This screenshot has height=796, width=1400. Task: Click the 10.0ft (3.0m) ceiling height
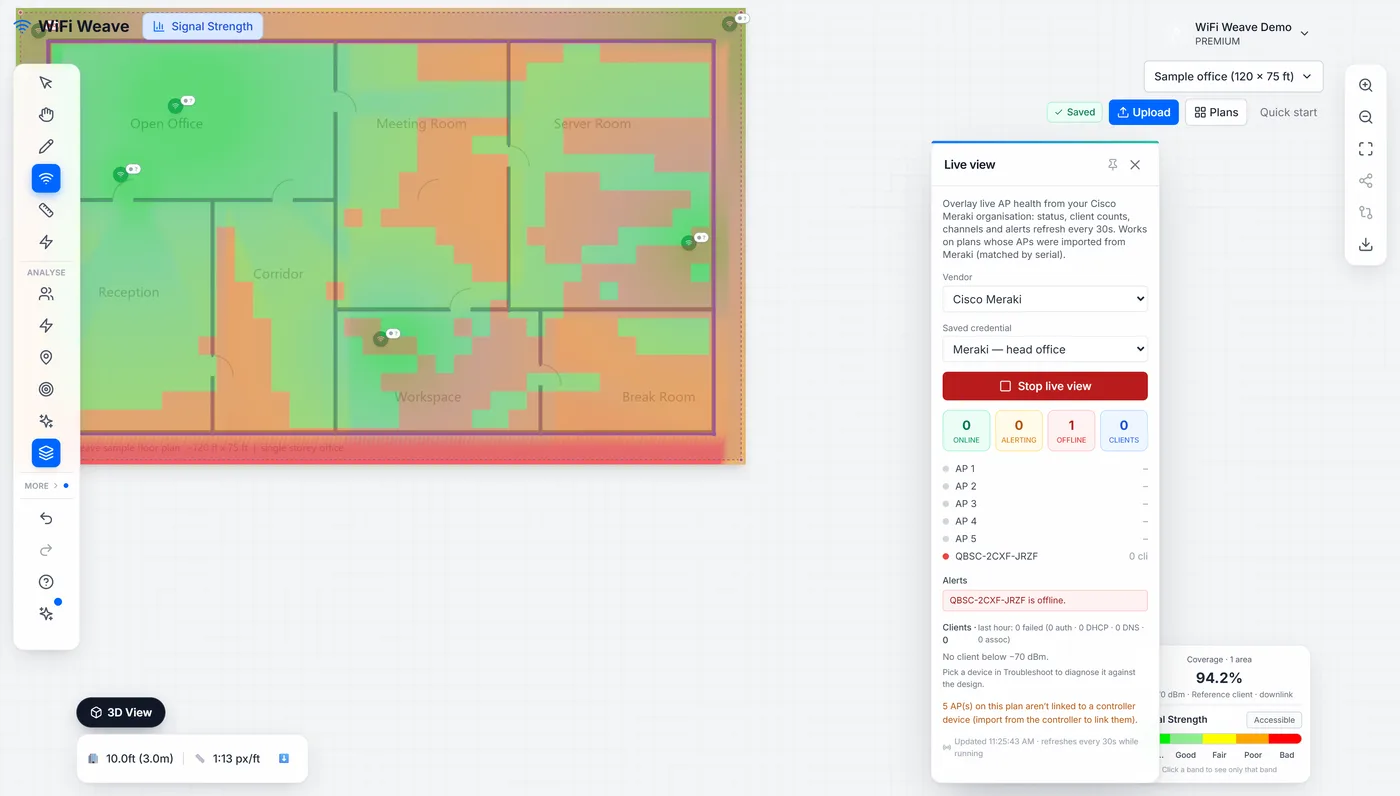(x=131, y=759)
